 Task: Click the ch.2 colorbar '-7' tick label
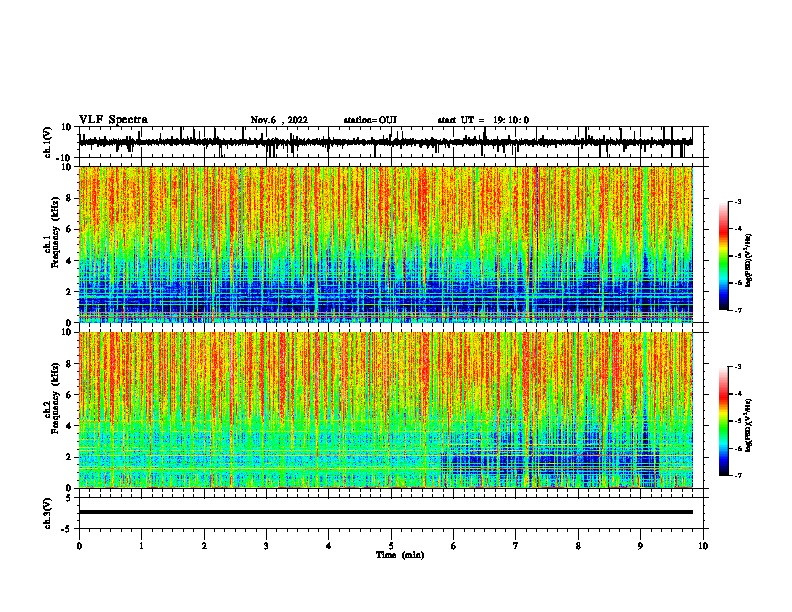[737, 475]
